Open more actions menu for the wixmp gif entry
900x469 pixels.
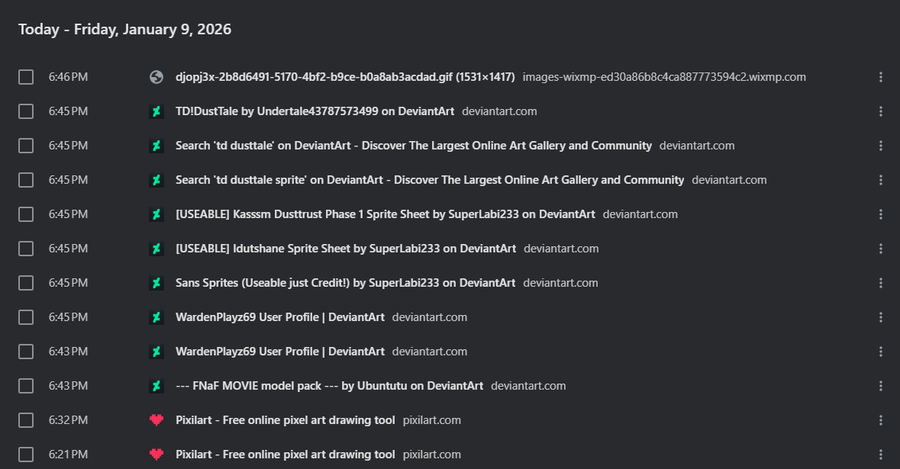881,77
